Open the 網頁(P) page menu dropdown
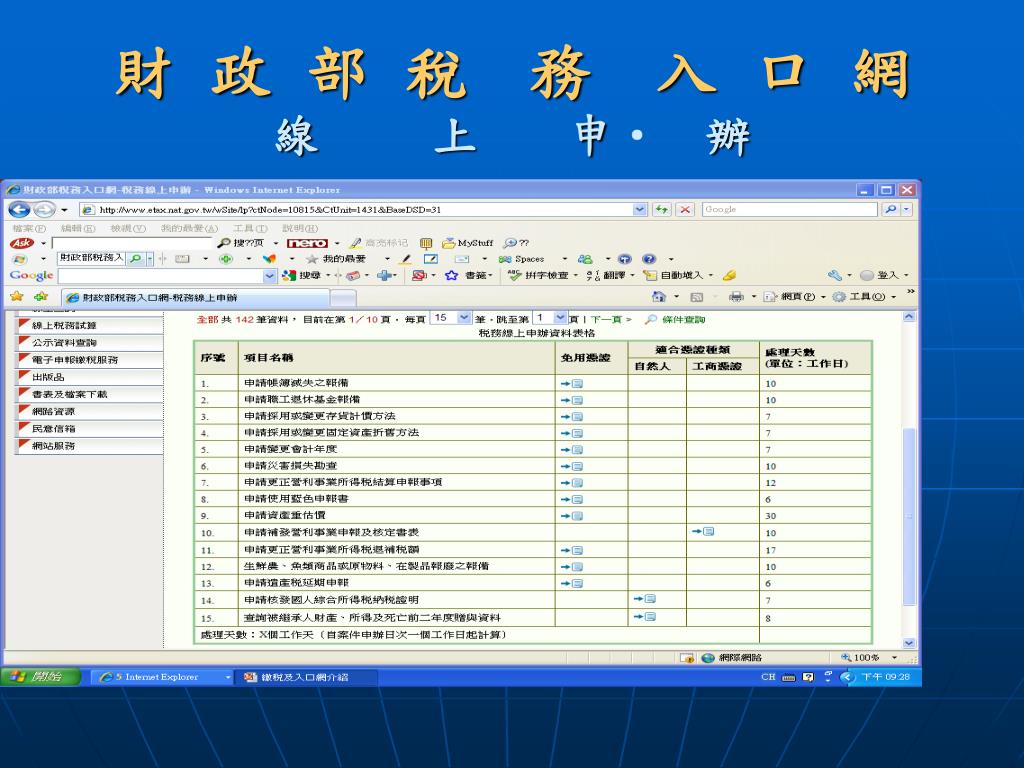 823,297
